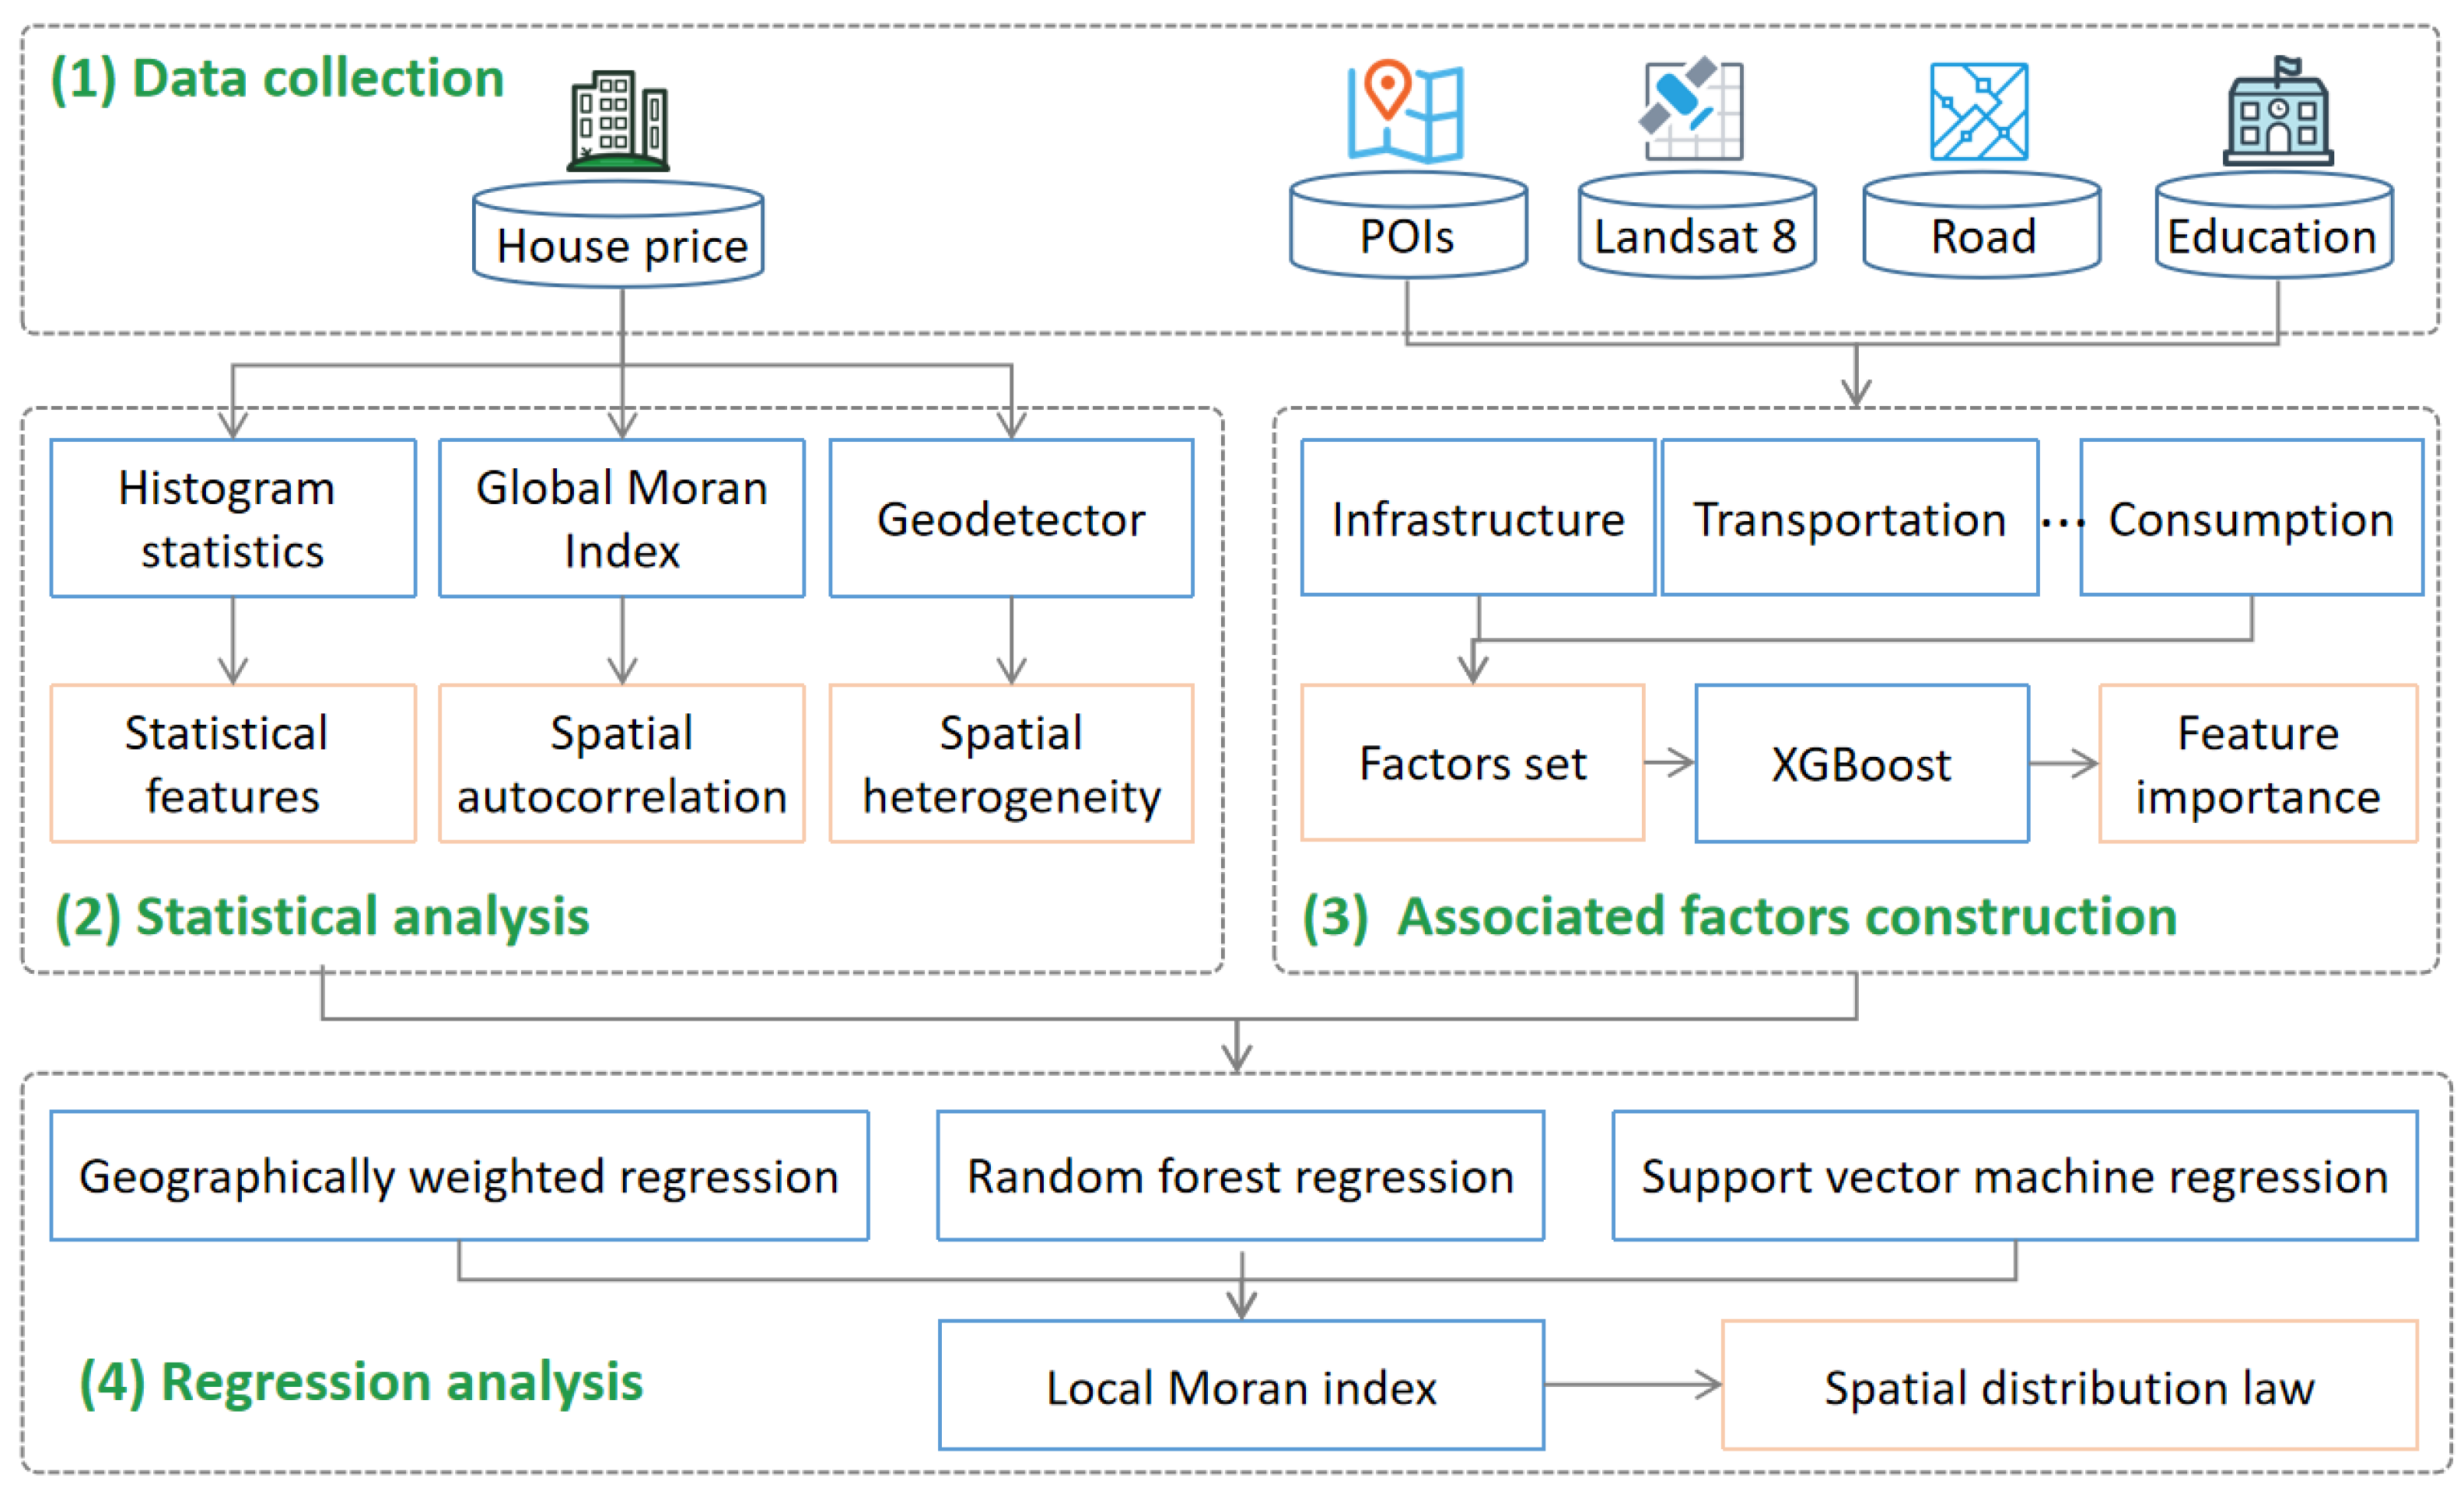Click the road network icon above Road

1979,111
